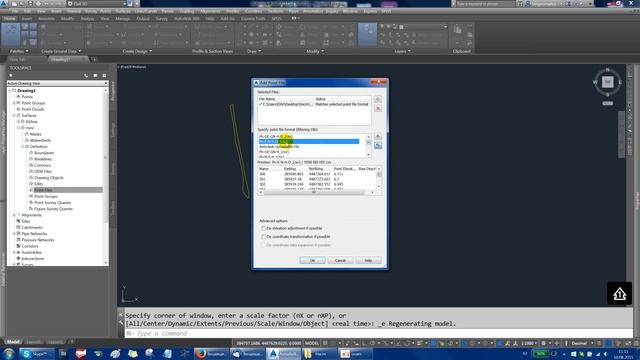Select Boundaries under Definition in Toolspace
This screenshot has height=360, width=640.
(44, 153)
